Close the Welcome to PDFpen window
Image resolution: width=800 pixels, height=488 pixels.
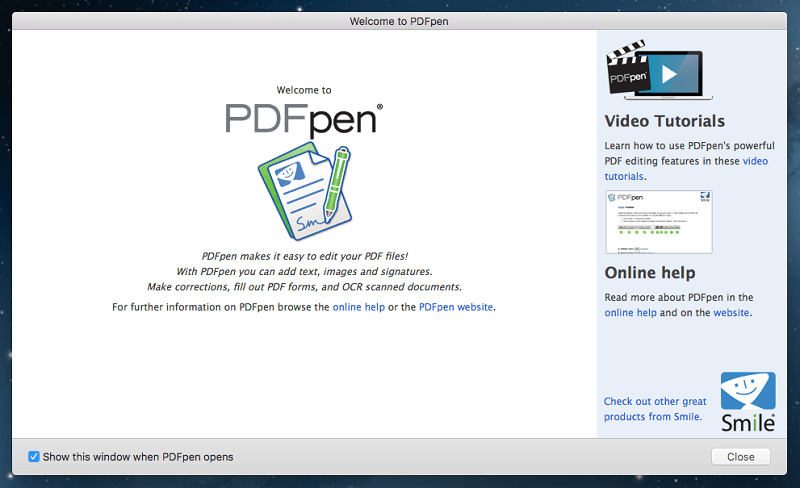pos(741,457)
